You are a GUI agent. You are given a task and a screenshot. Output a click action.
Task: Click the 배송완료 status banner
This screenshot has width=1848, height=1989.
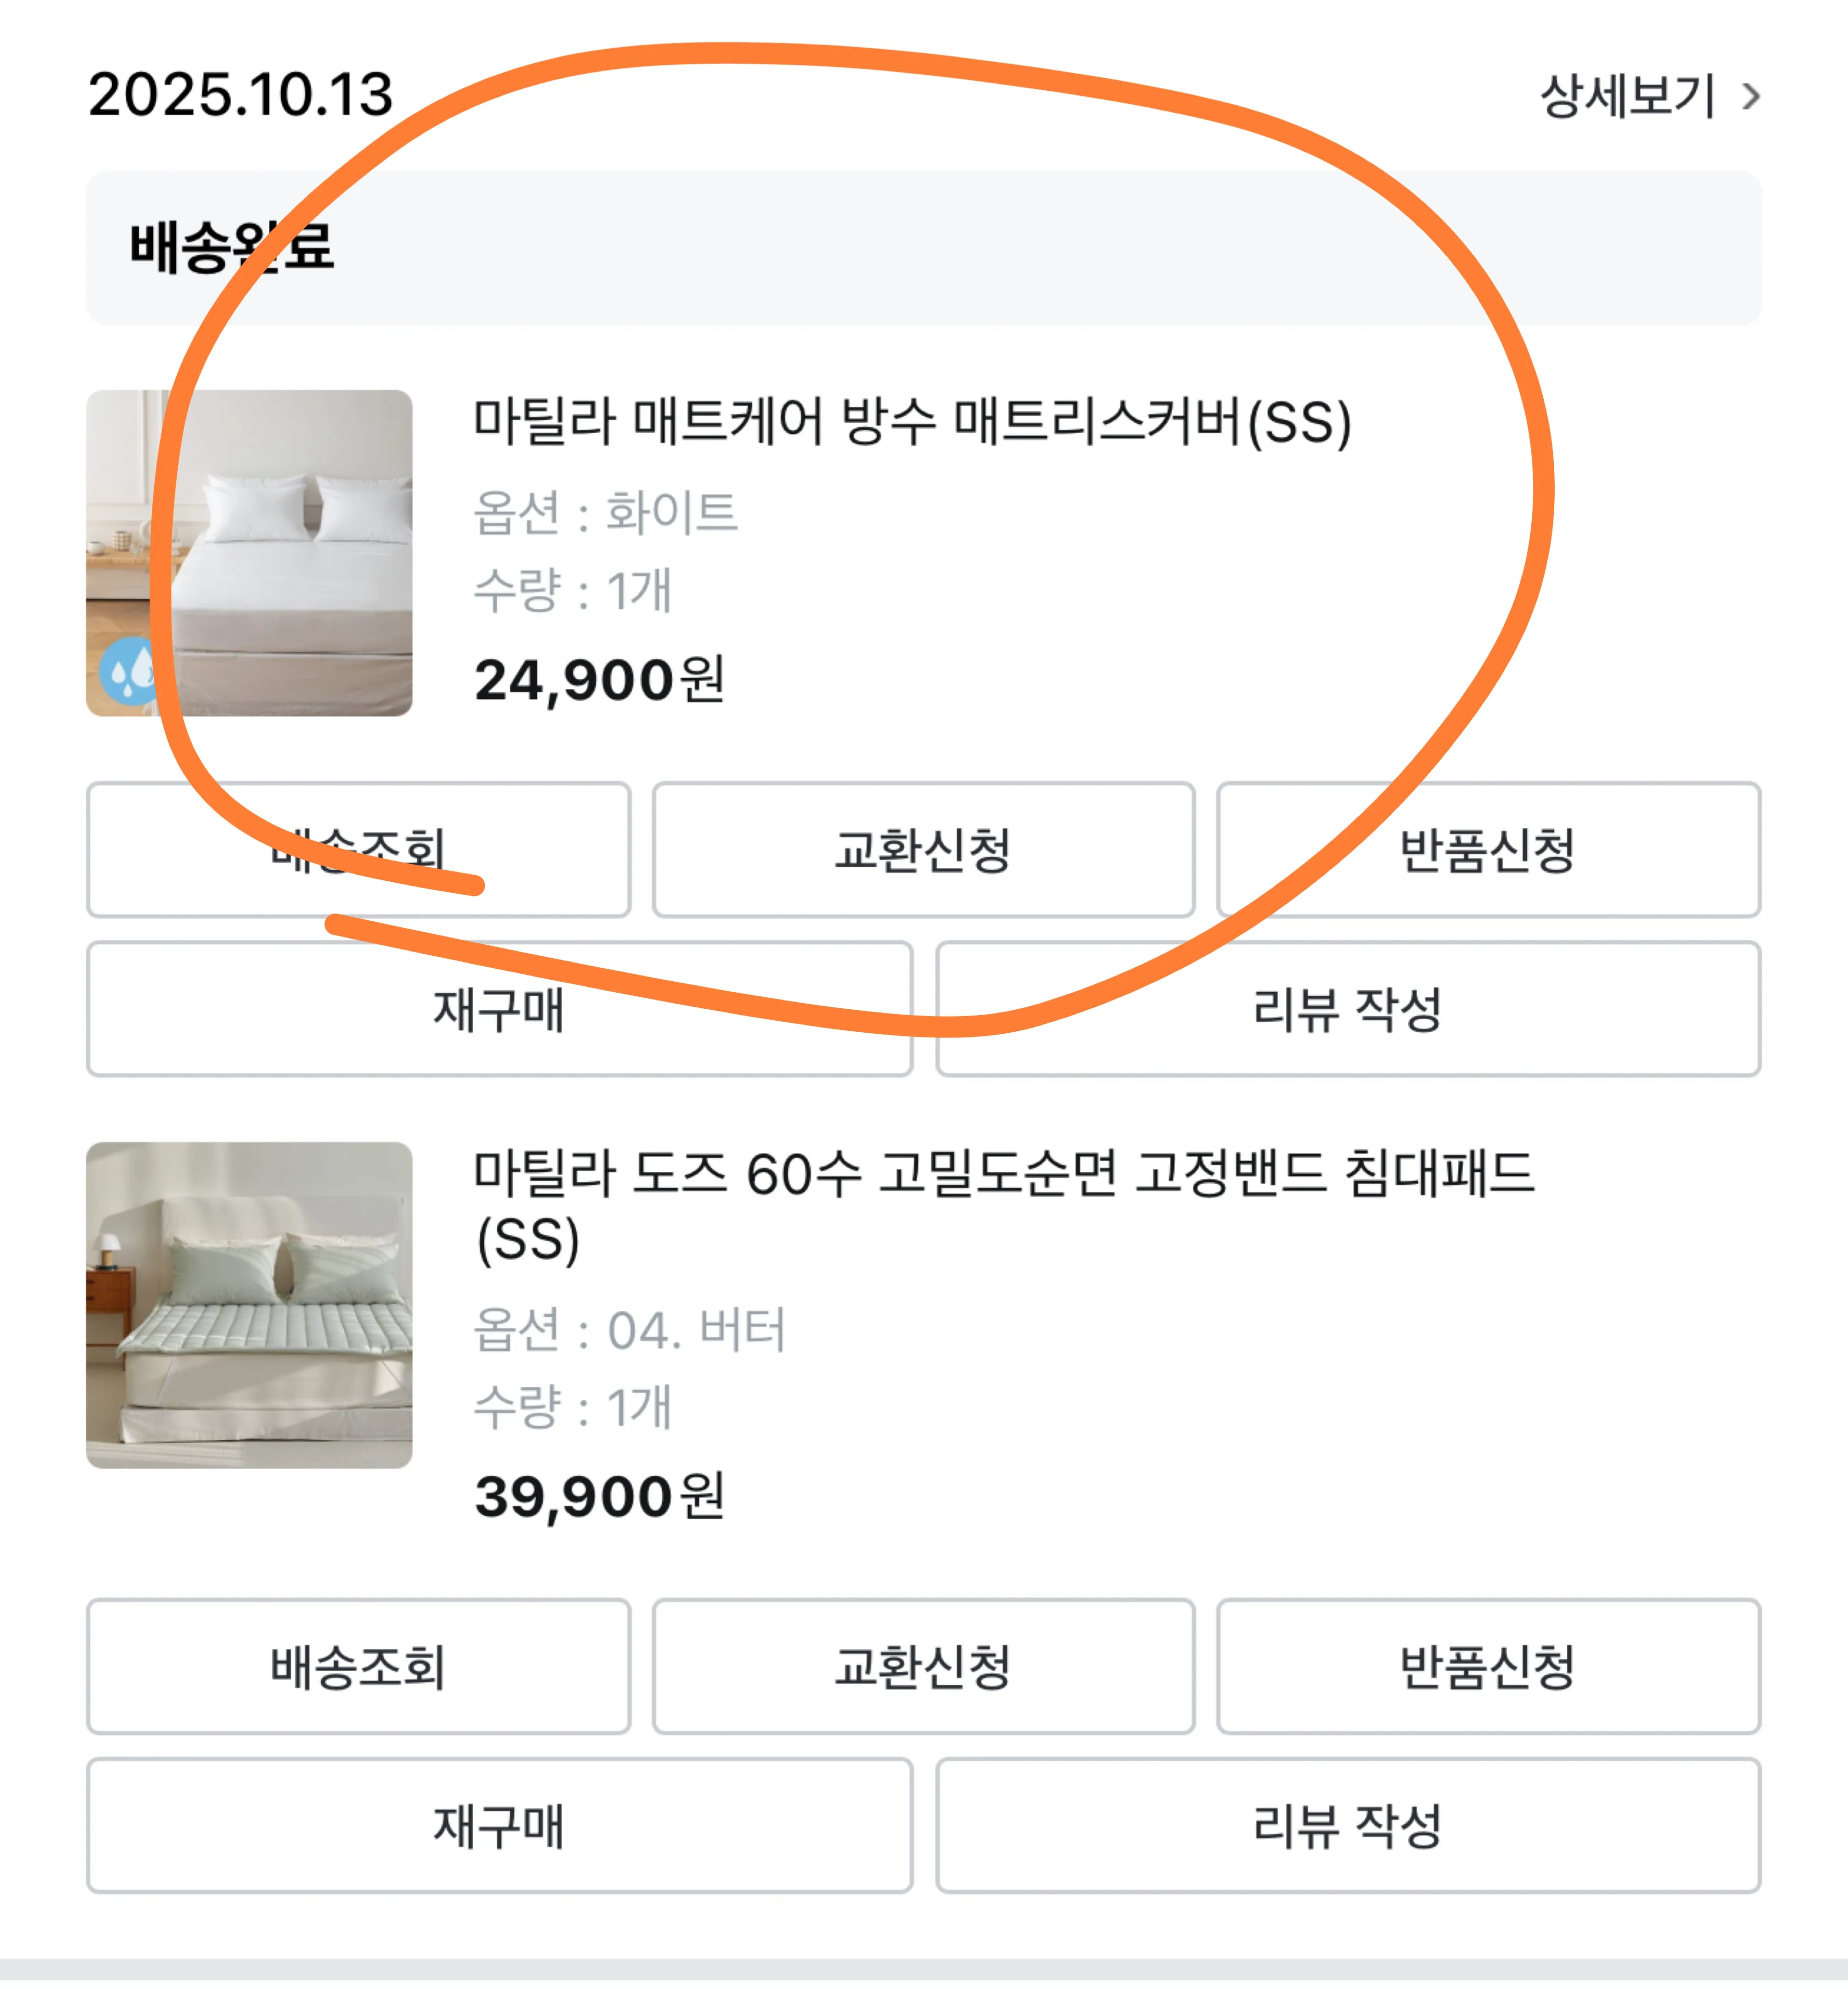coord(923,247)
